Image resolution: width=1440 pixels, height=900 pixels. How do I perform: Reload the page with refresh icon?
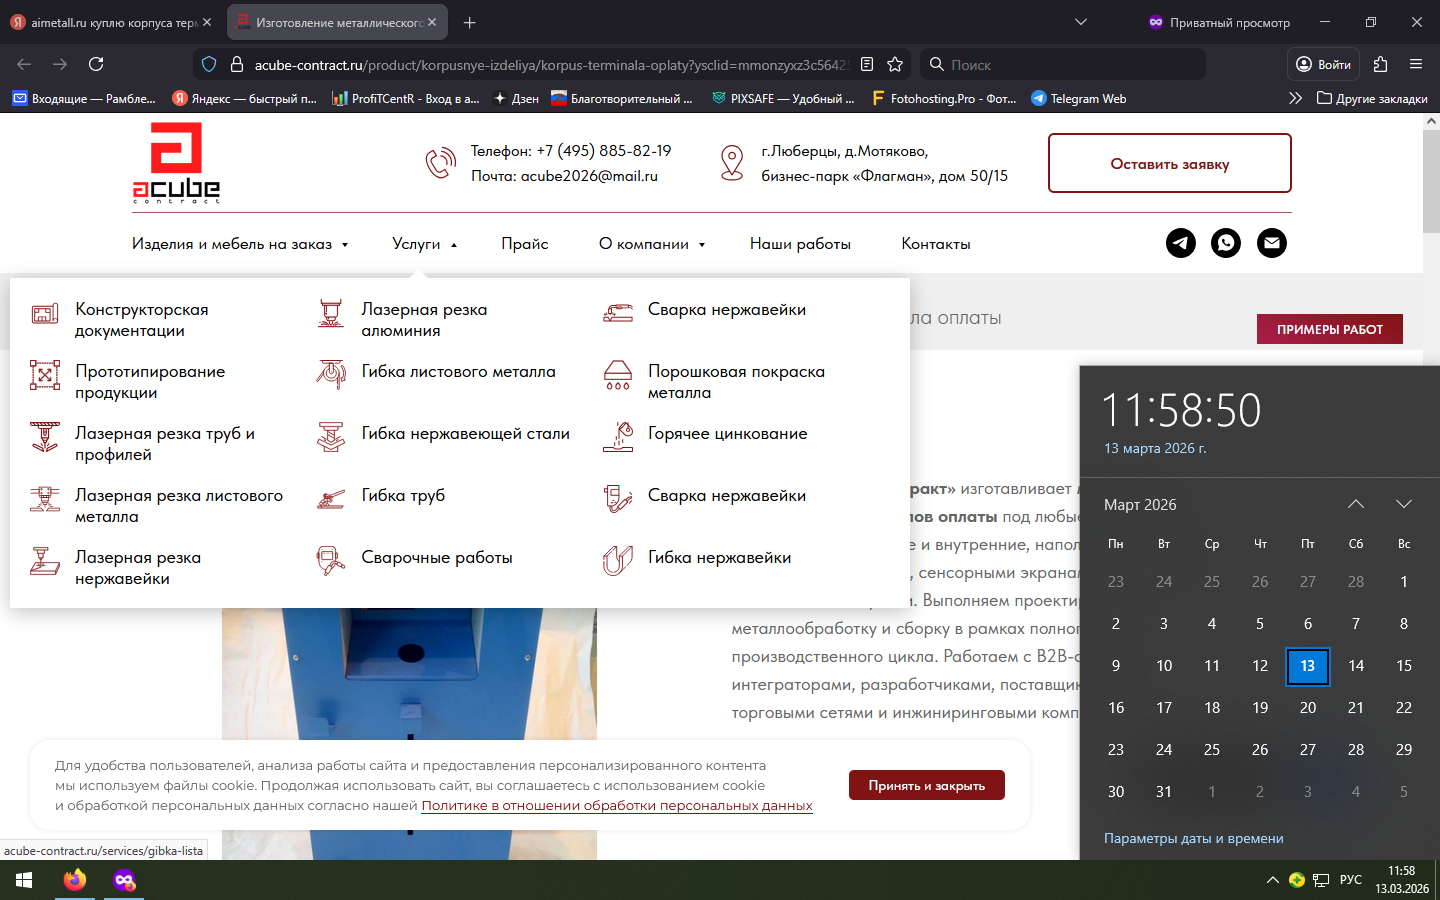(96, 64)
